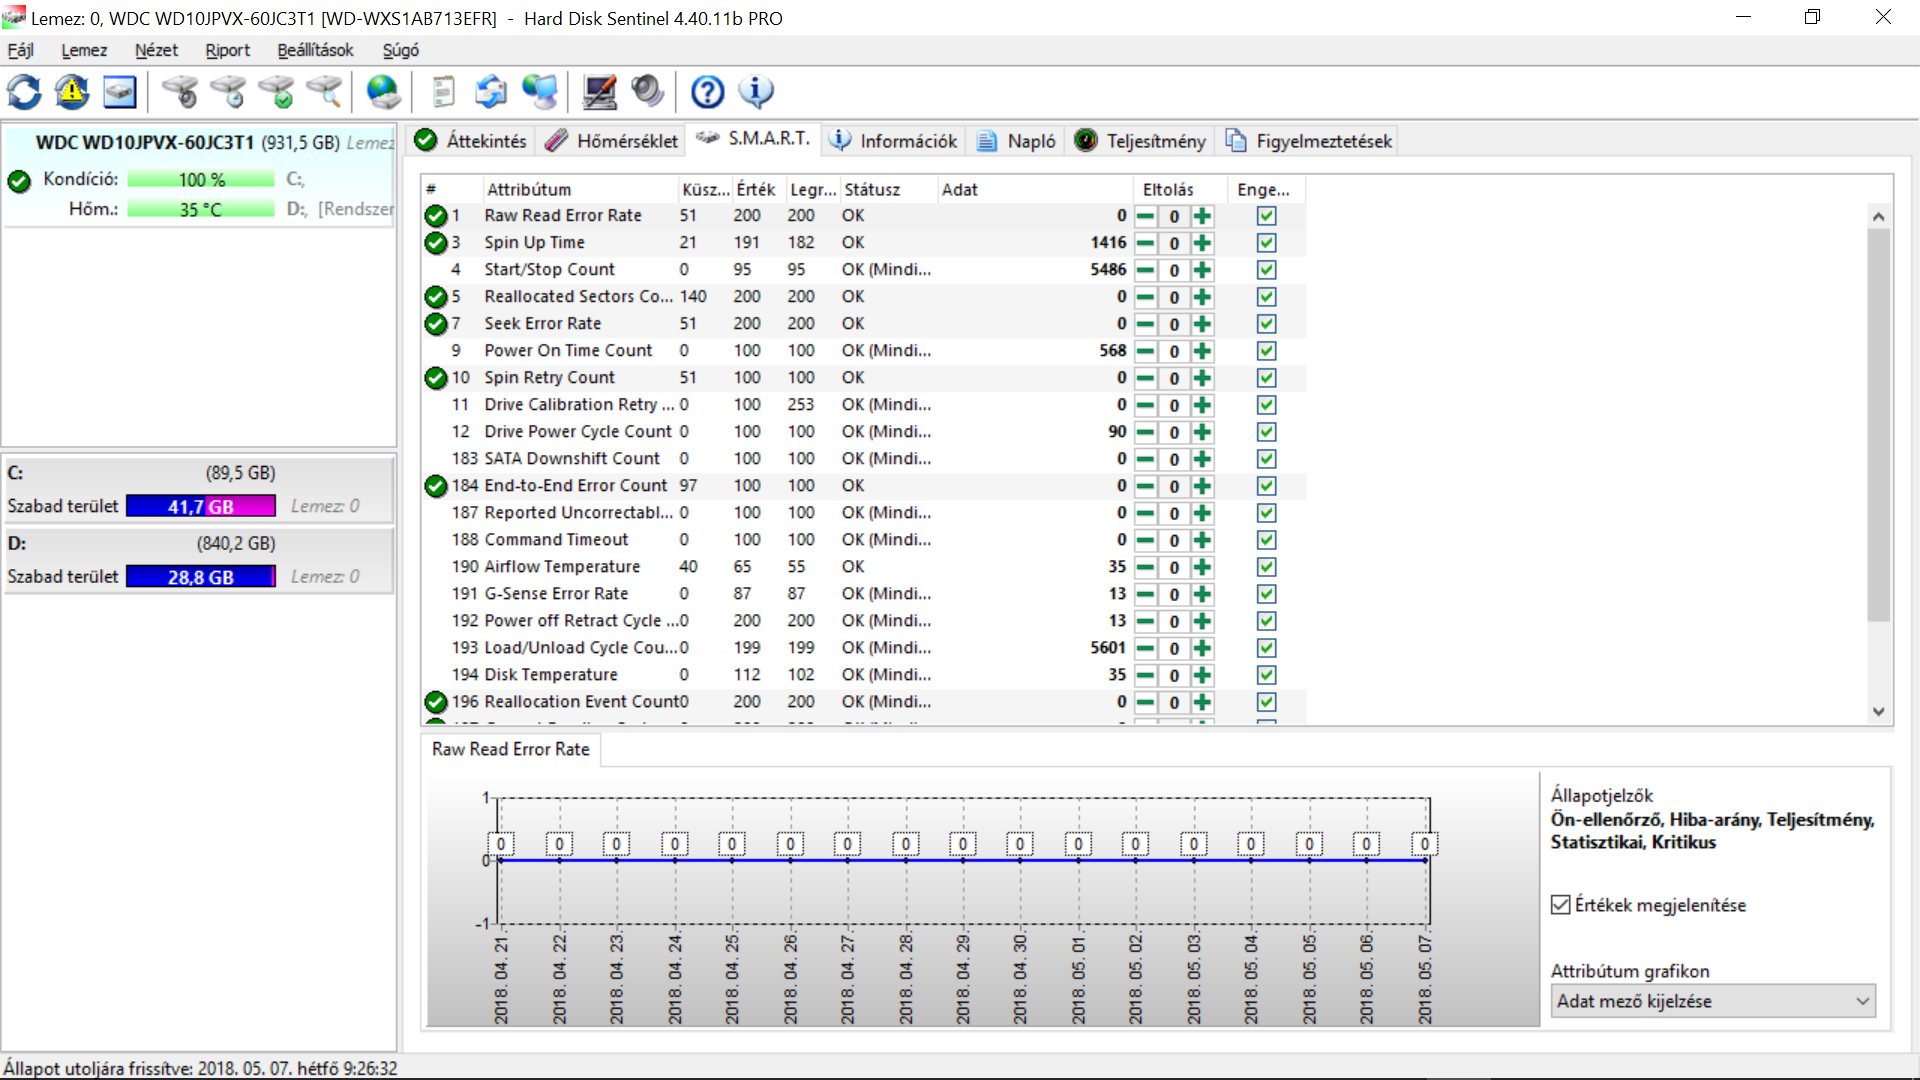Viewport: 1920px width, 1080px height.
Task: Click the Kondíció 100 % health bar
Action: pos(201,179)
